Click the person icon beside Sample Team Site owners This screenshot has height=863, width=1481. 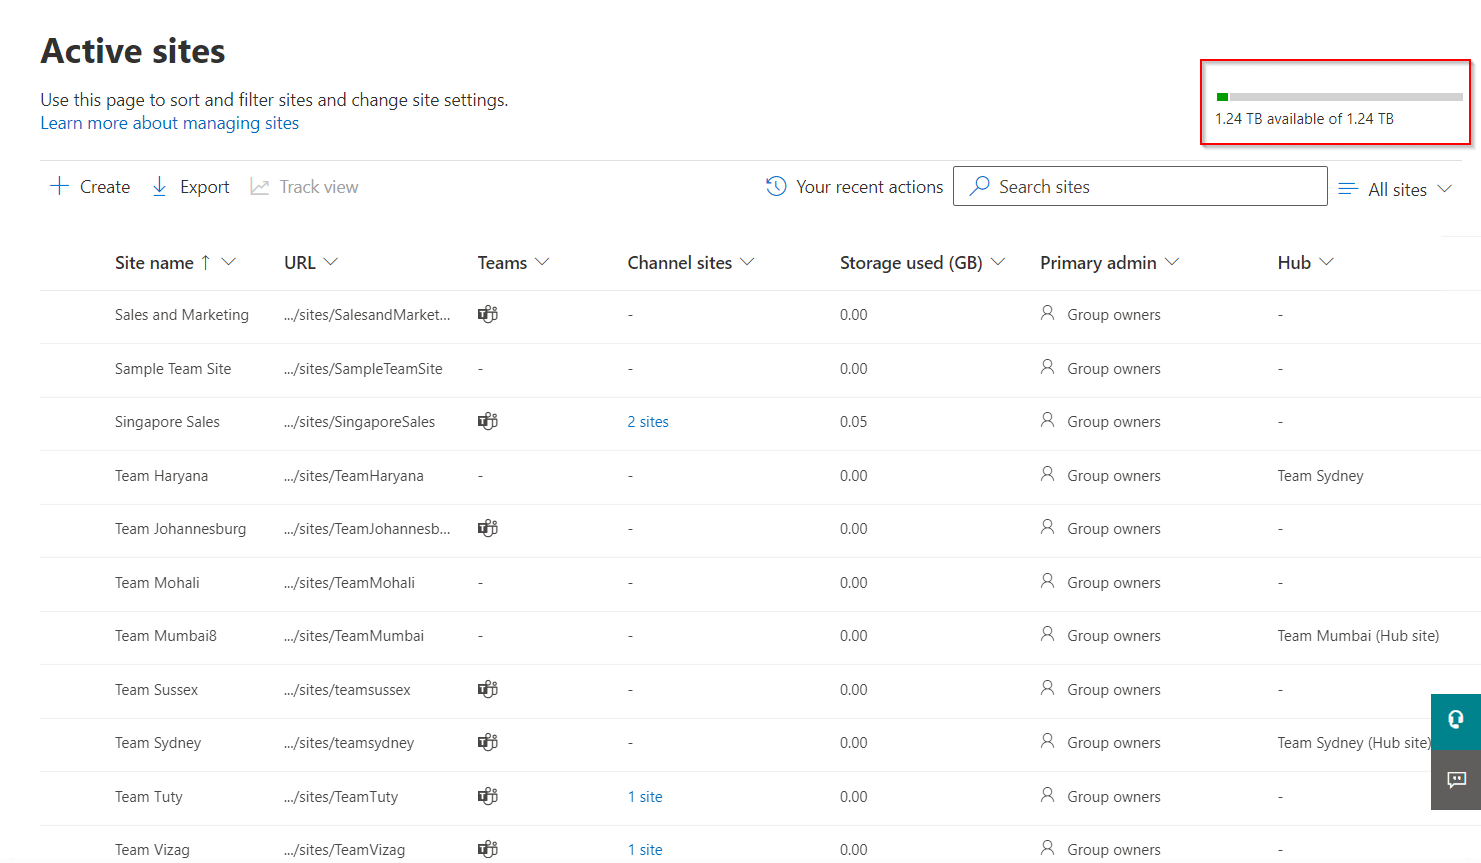(x=1047, y=367)
